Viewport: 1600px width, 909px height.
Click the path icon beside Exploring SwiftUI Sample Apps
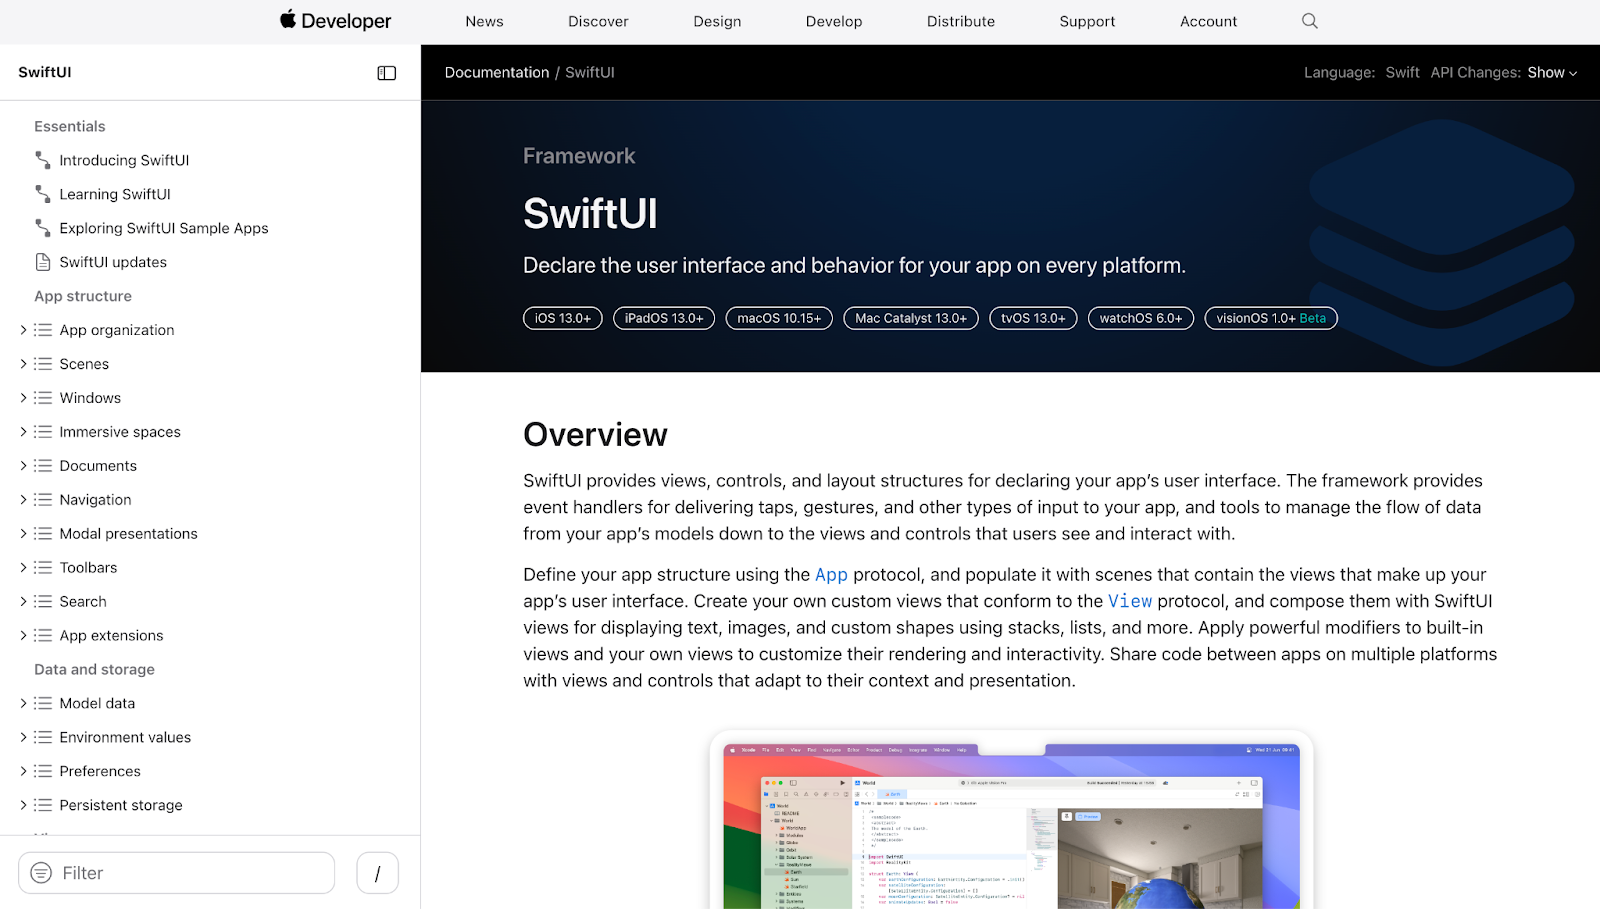43,228
